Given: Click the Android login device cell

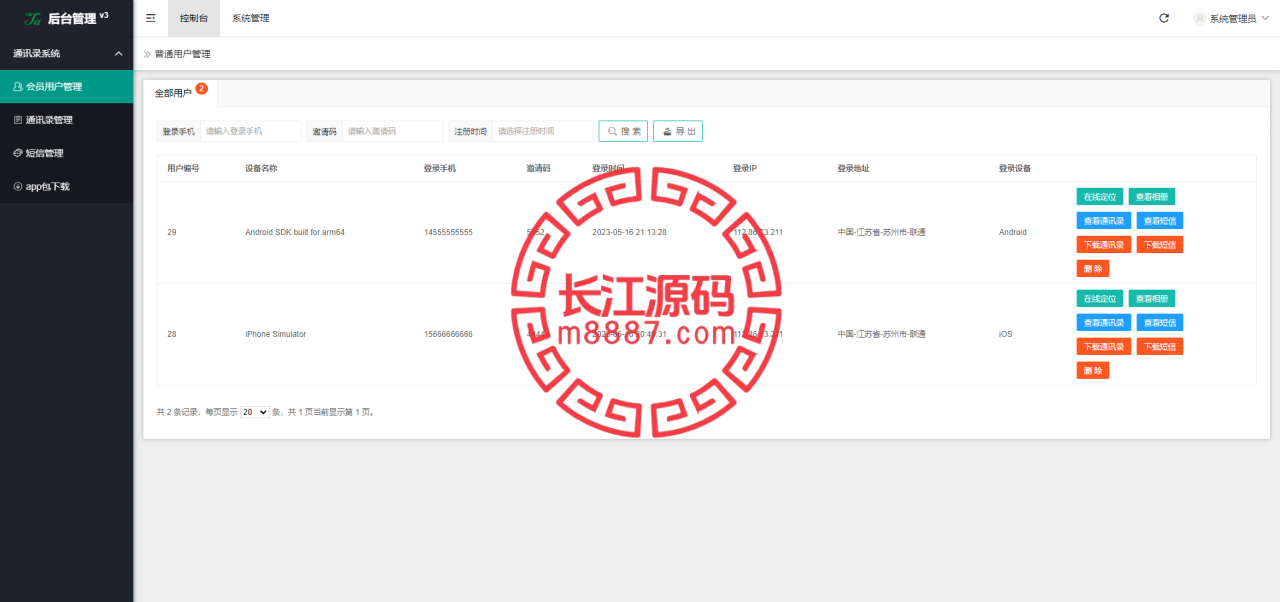Looking at the screenshot, I should coord(1013,232).
